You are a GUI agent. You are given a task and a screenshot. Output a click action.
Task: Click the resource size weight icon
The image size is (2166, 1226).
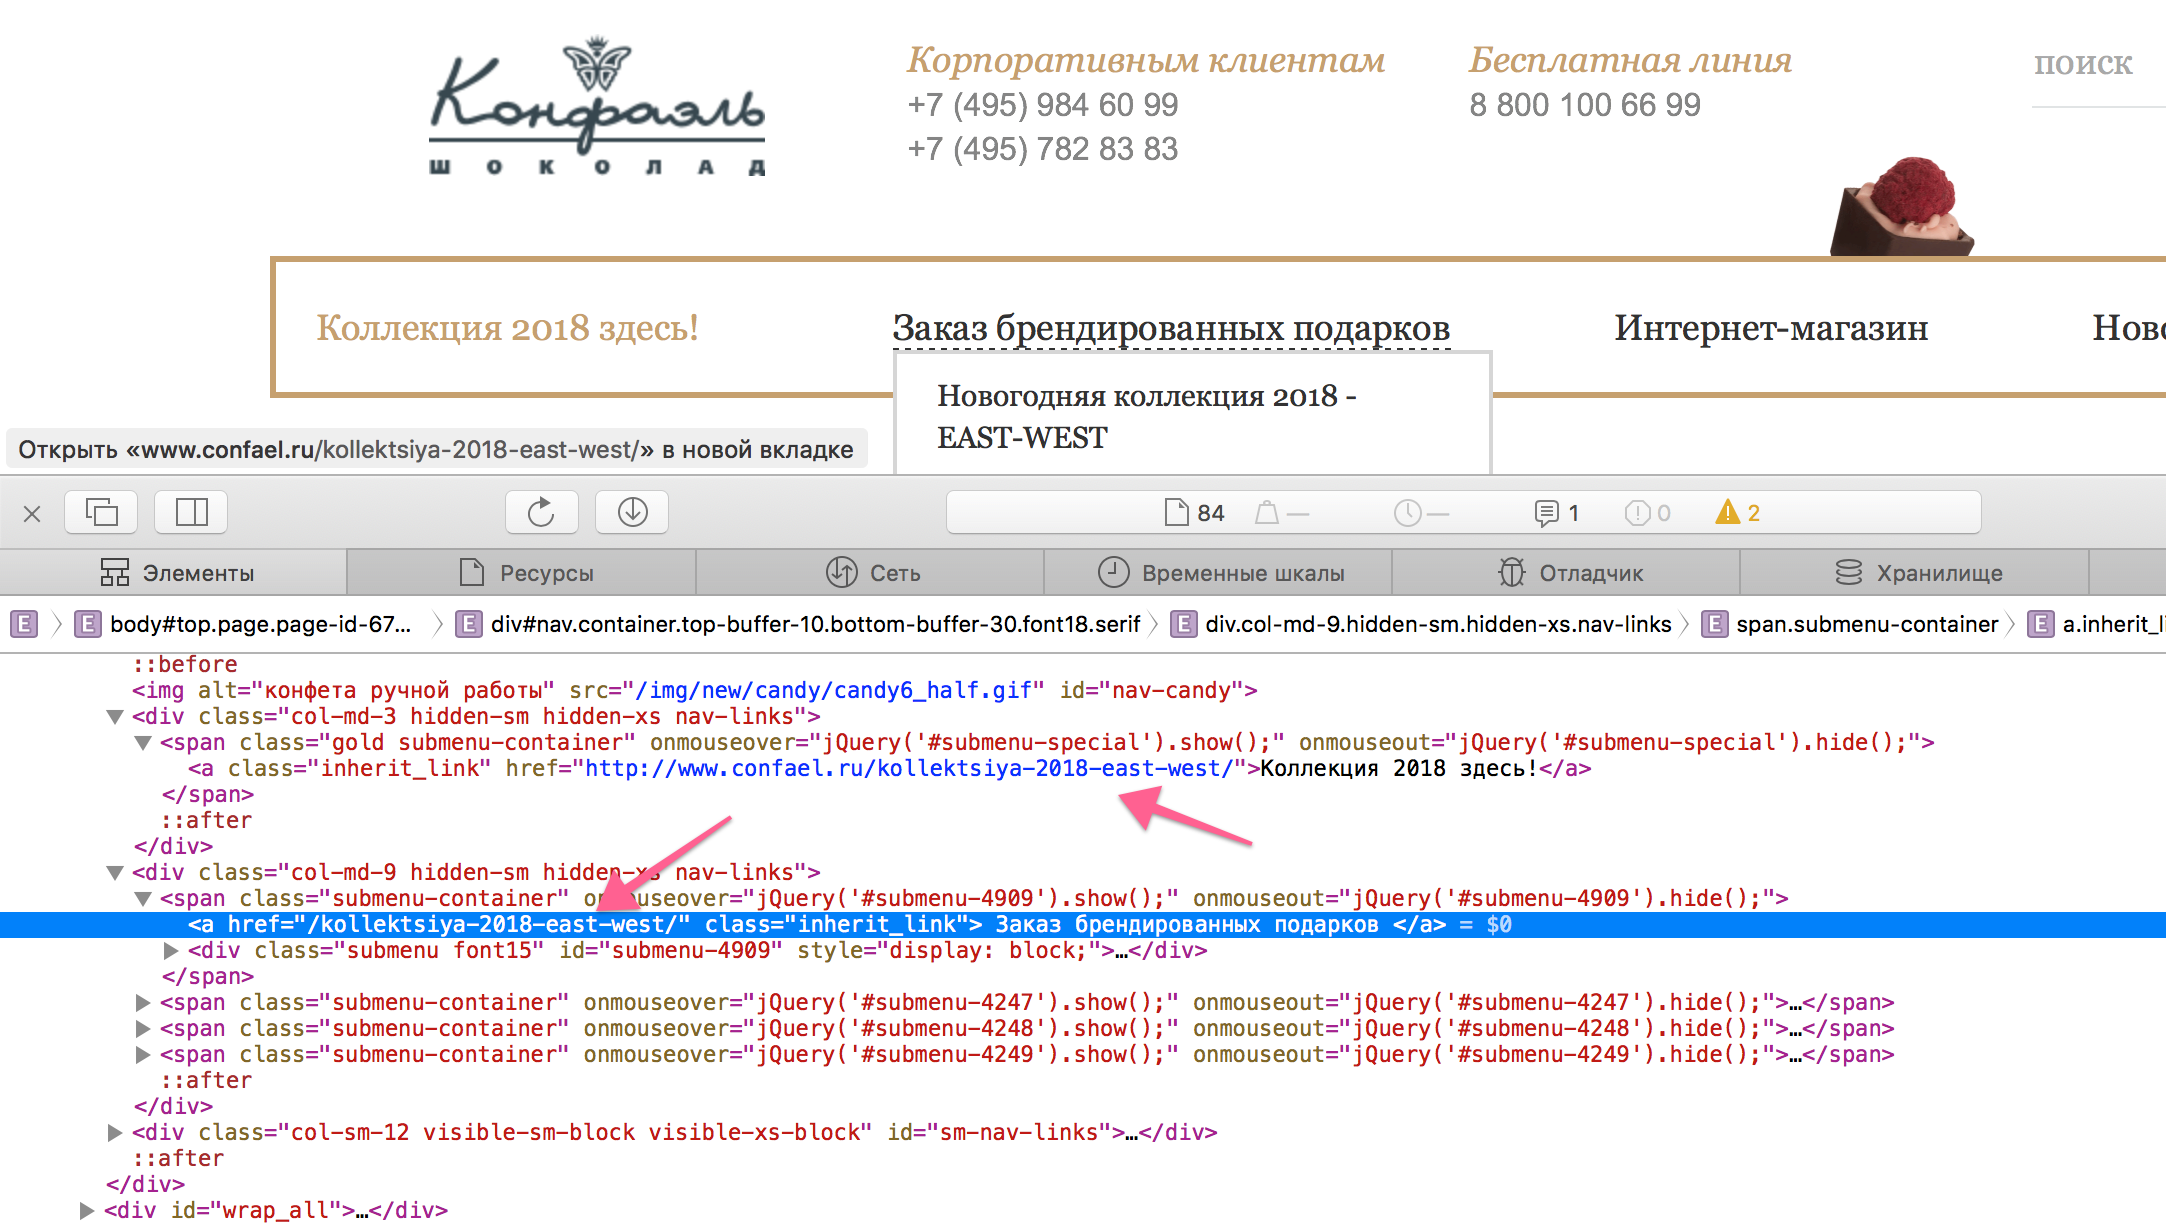1267,513
